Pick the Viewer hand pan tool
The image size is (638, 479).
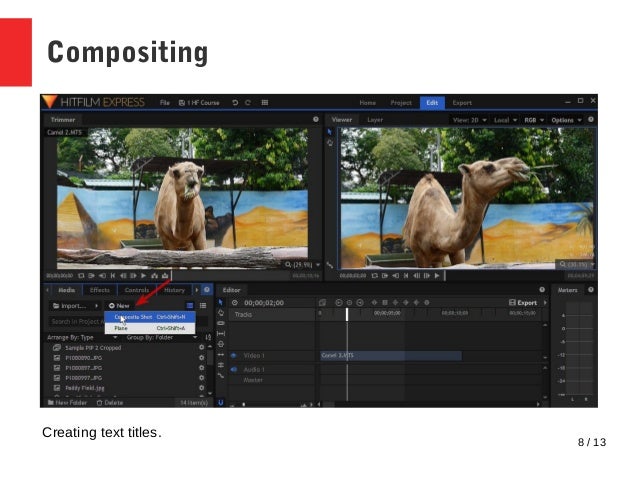[330, 143]
